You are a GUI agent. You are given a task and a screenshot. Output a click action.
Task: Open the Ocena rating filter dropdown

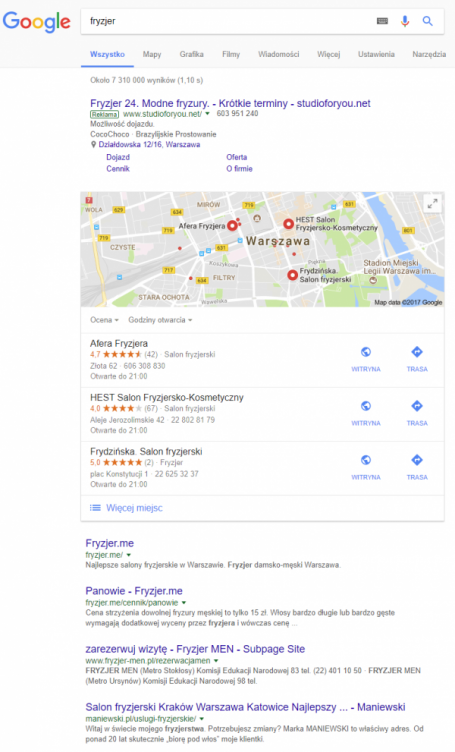coord(104,320)
